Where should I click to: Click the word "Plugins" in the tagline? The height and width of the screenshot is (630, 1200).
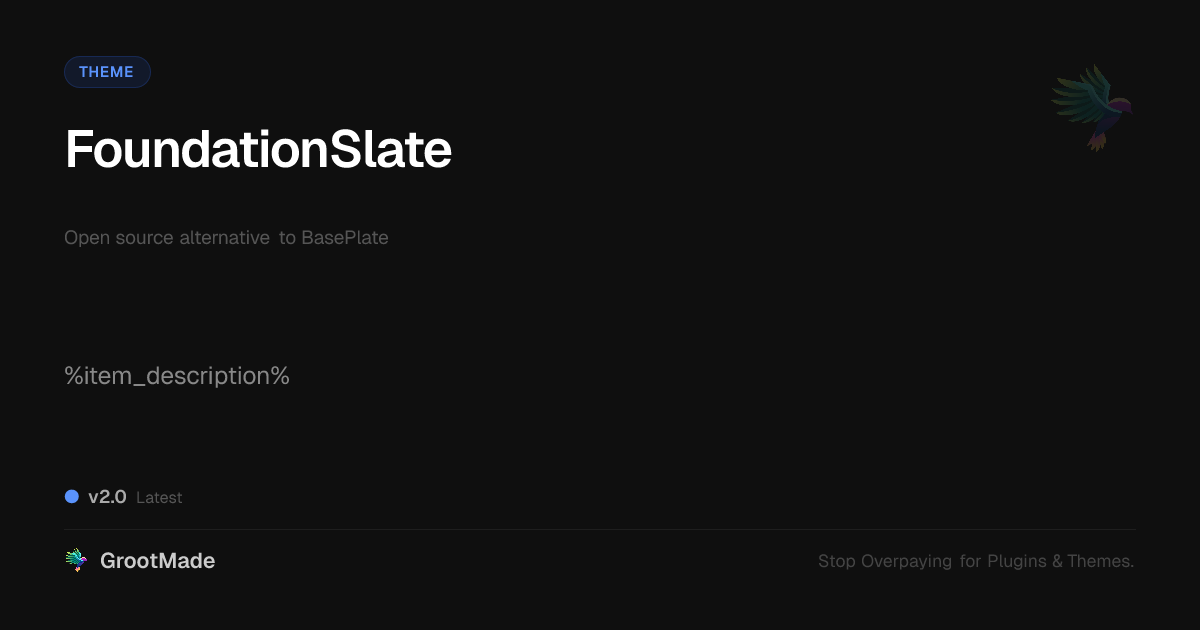[1017, 561]
